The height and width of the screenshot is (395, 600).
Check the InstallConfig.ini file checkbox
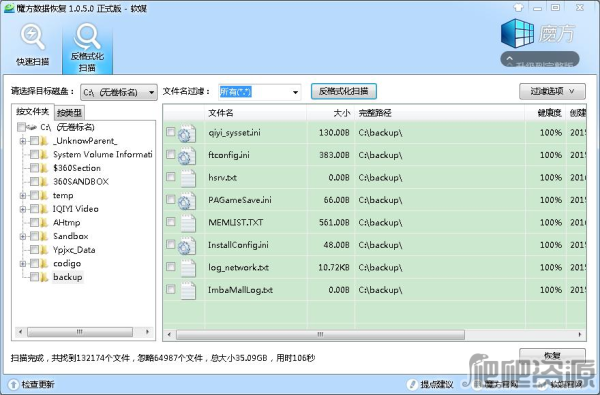[171, 244]
